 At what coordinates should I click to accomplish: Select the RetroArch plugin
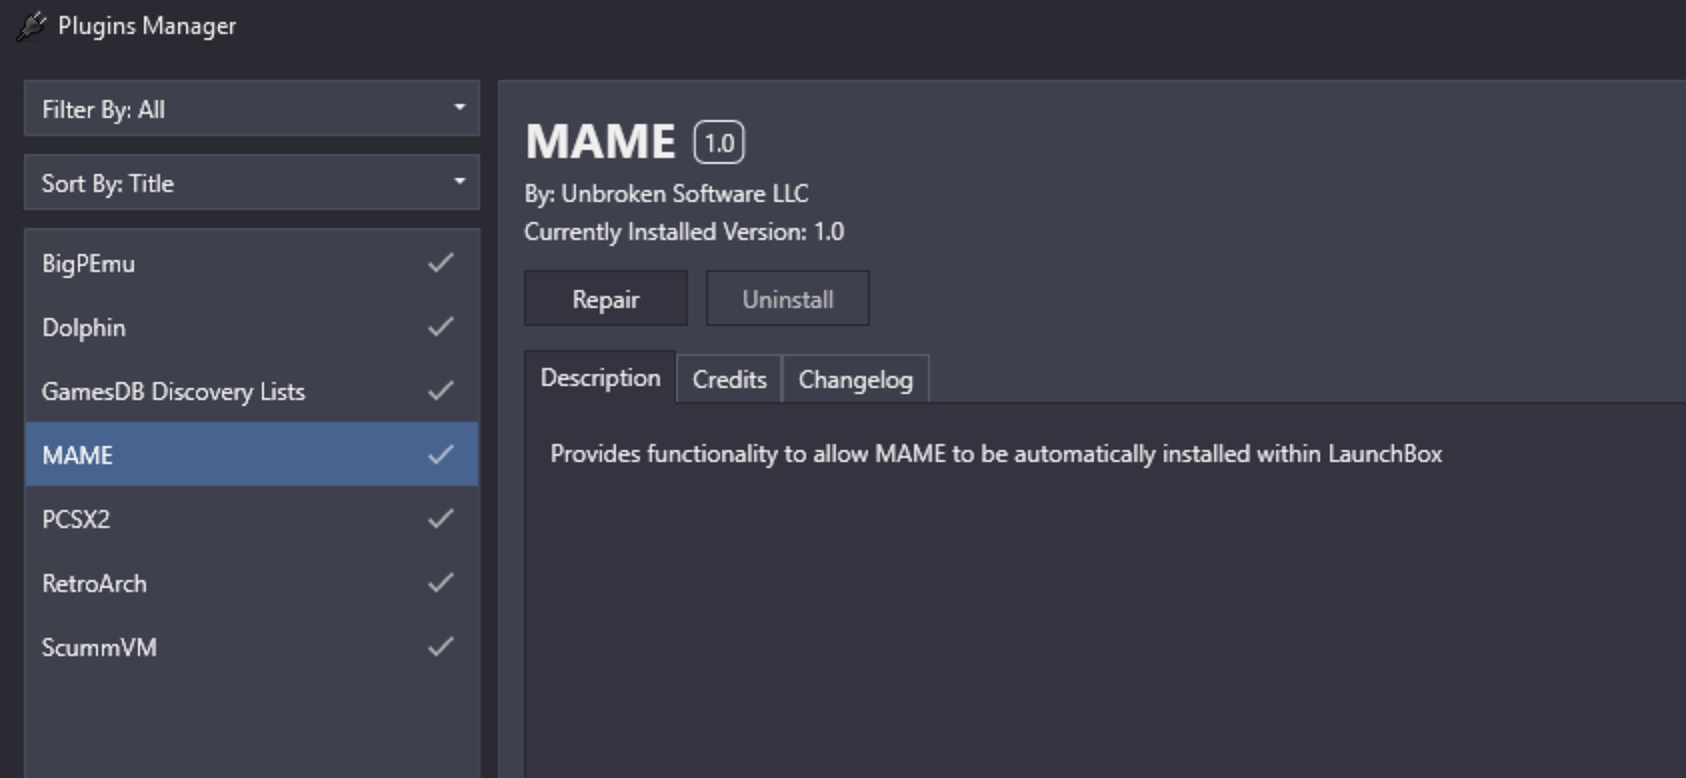click(252, 583)
